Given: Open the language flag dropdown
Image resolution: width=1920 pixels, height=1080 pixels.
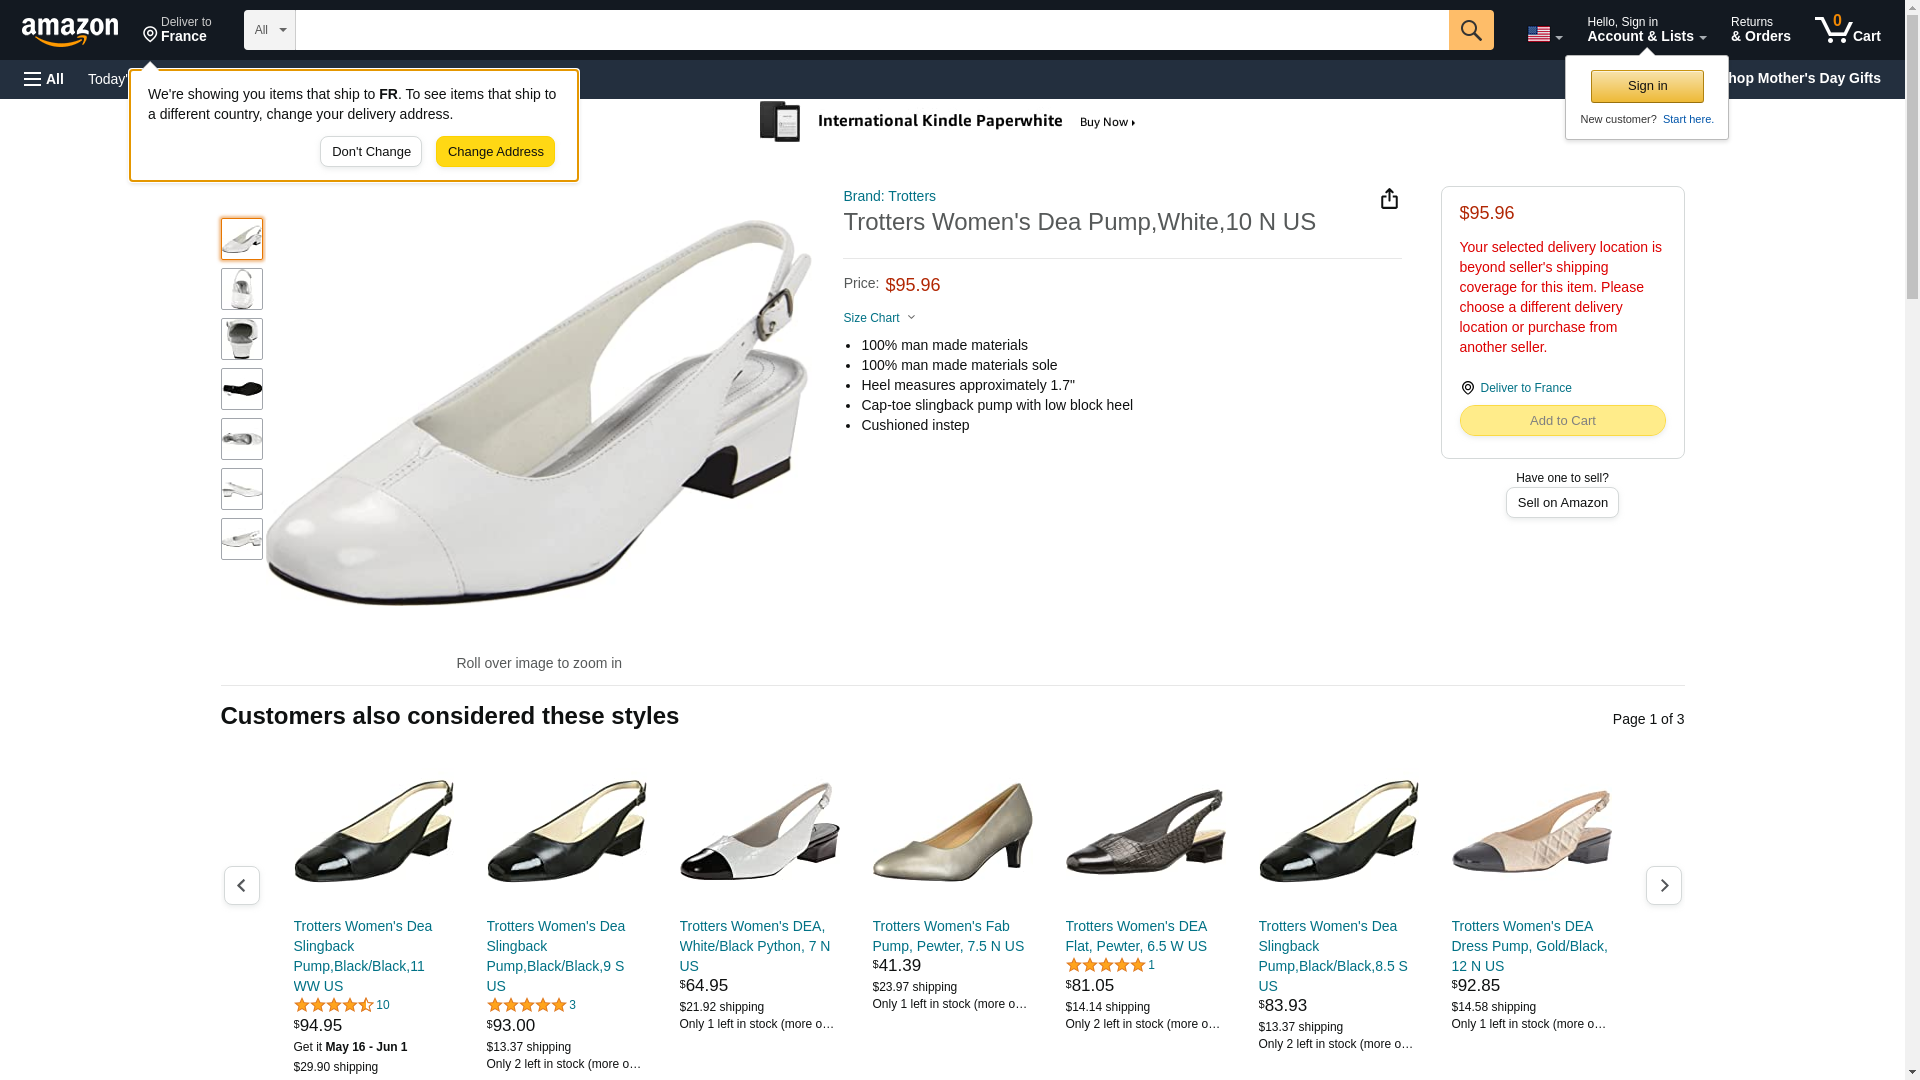Looking at the screenshot, I should [1544, 34].
